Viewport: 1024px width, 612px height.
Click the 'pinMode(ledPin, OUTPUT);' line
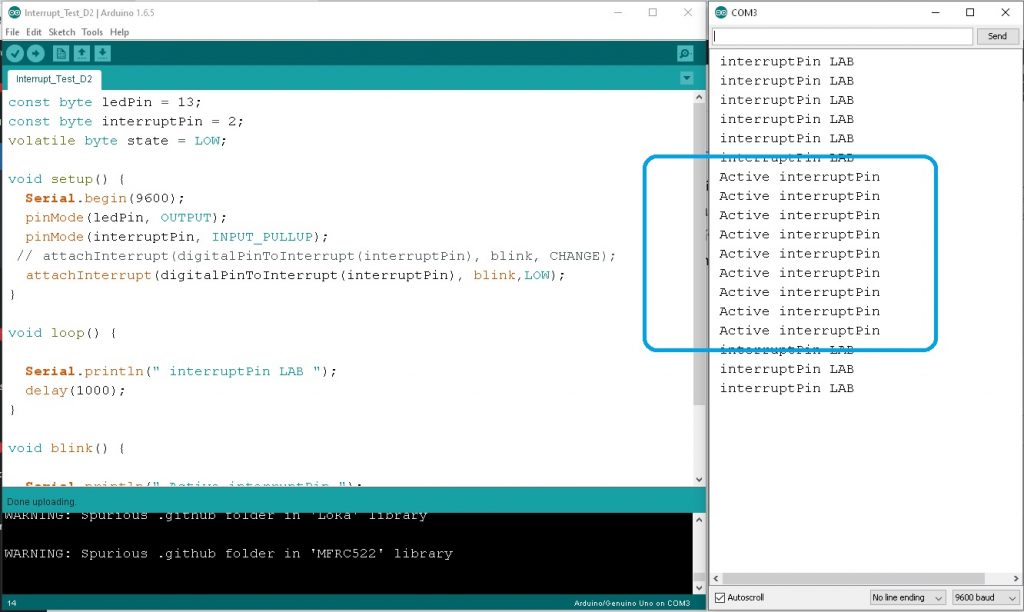(125, 217)
